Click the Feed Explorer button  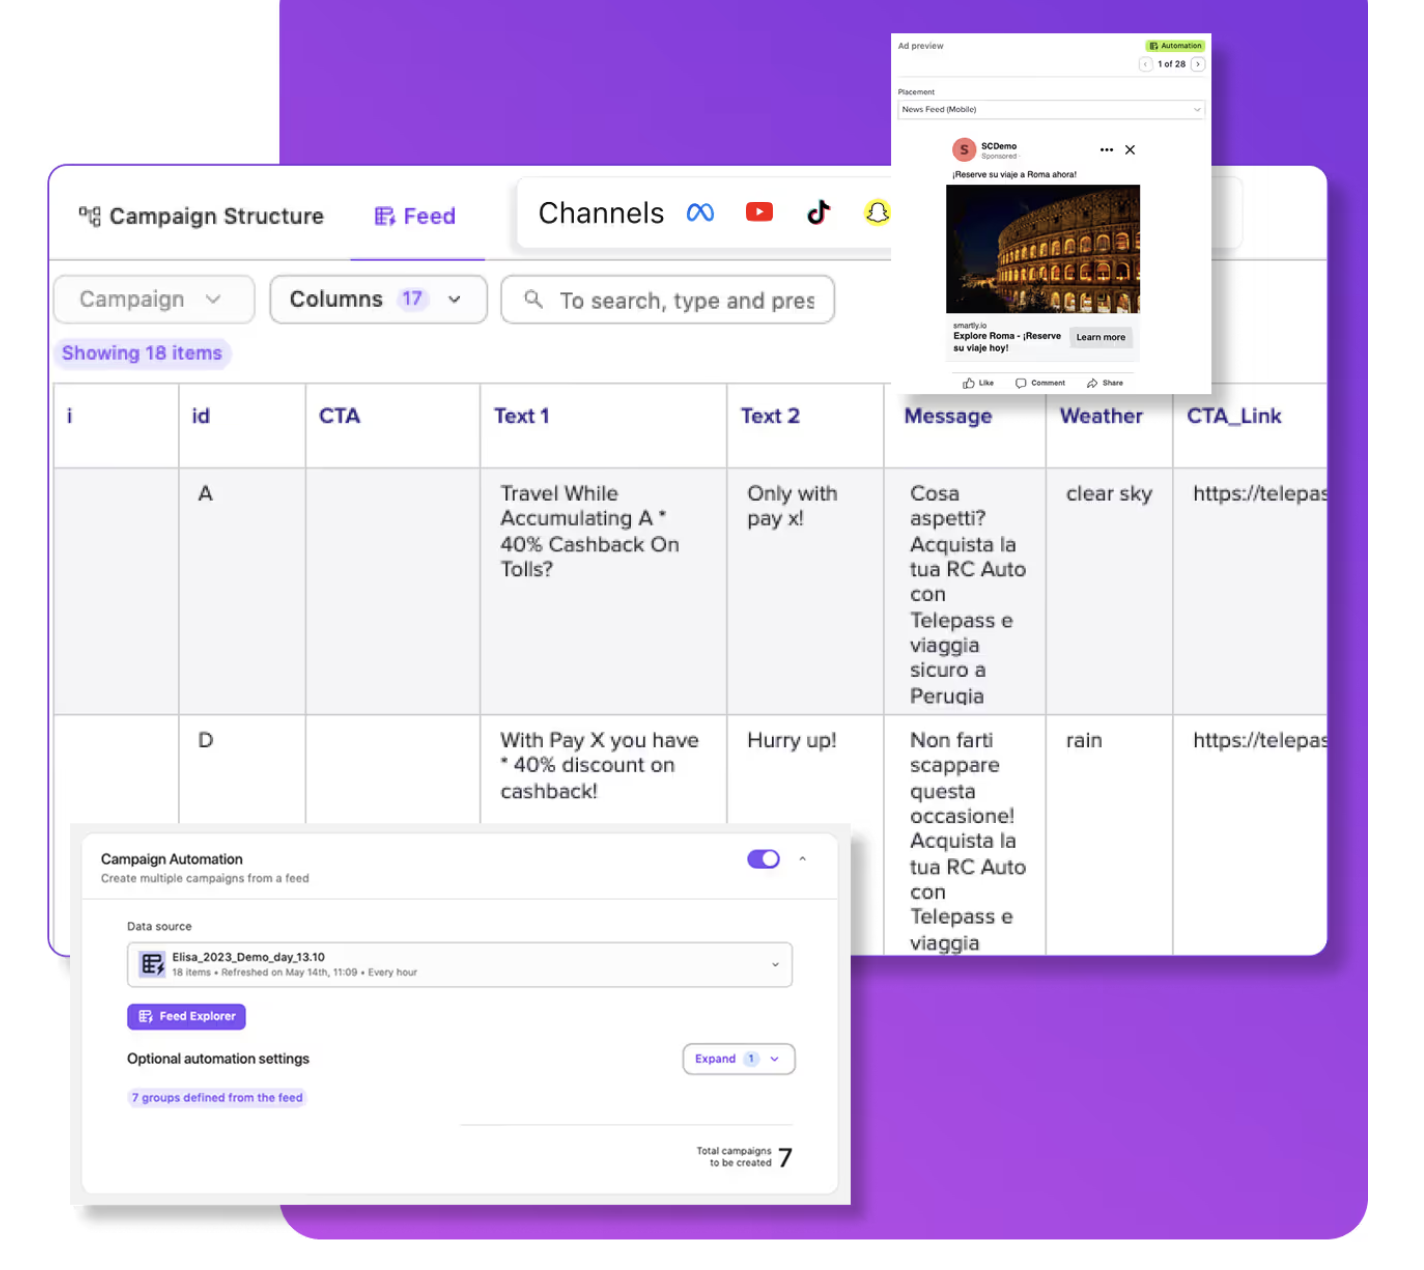pyautogui.click(x=187, y=1016)
